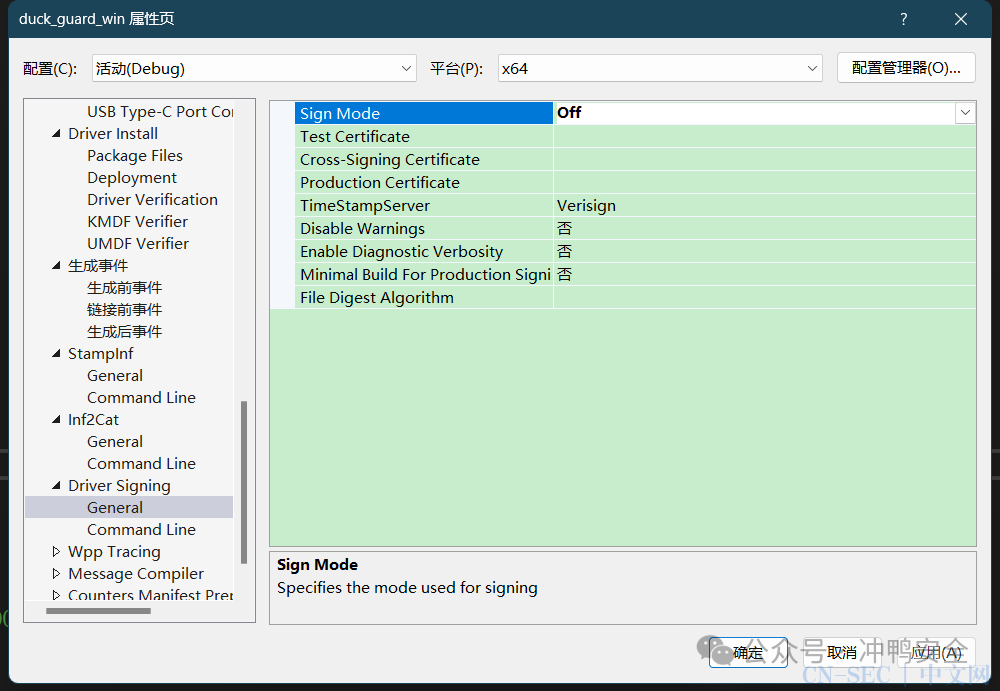Select General under StampInf

115,376
